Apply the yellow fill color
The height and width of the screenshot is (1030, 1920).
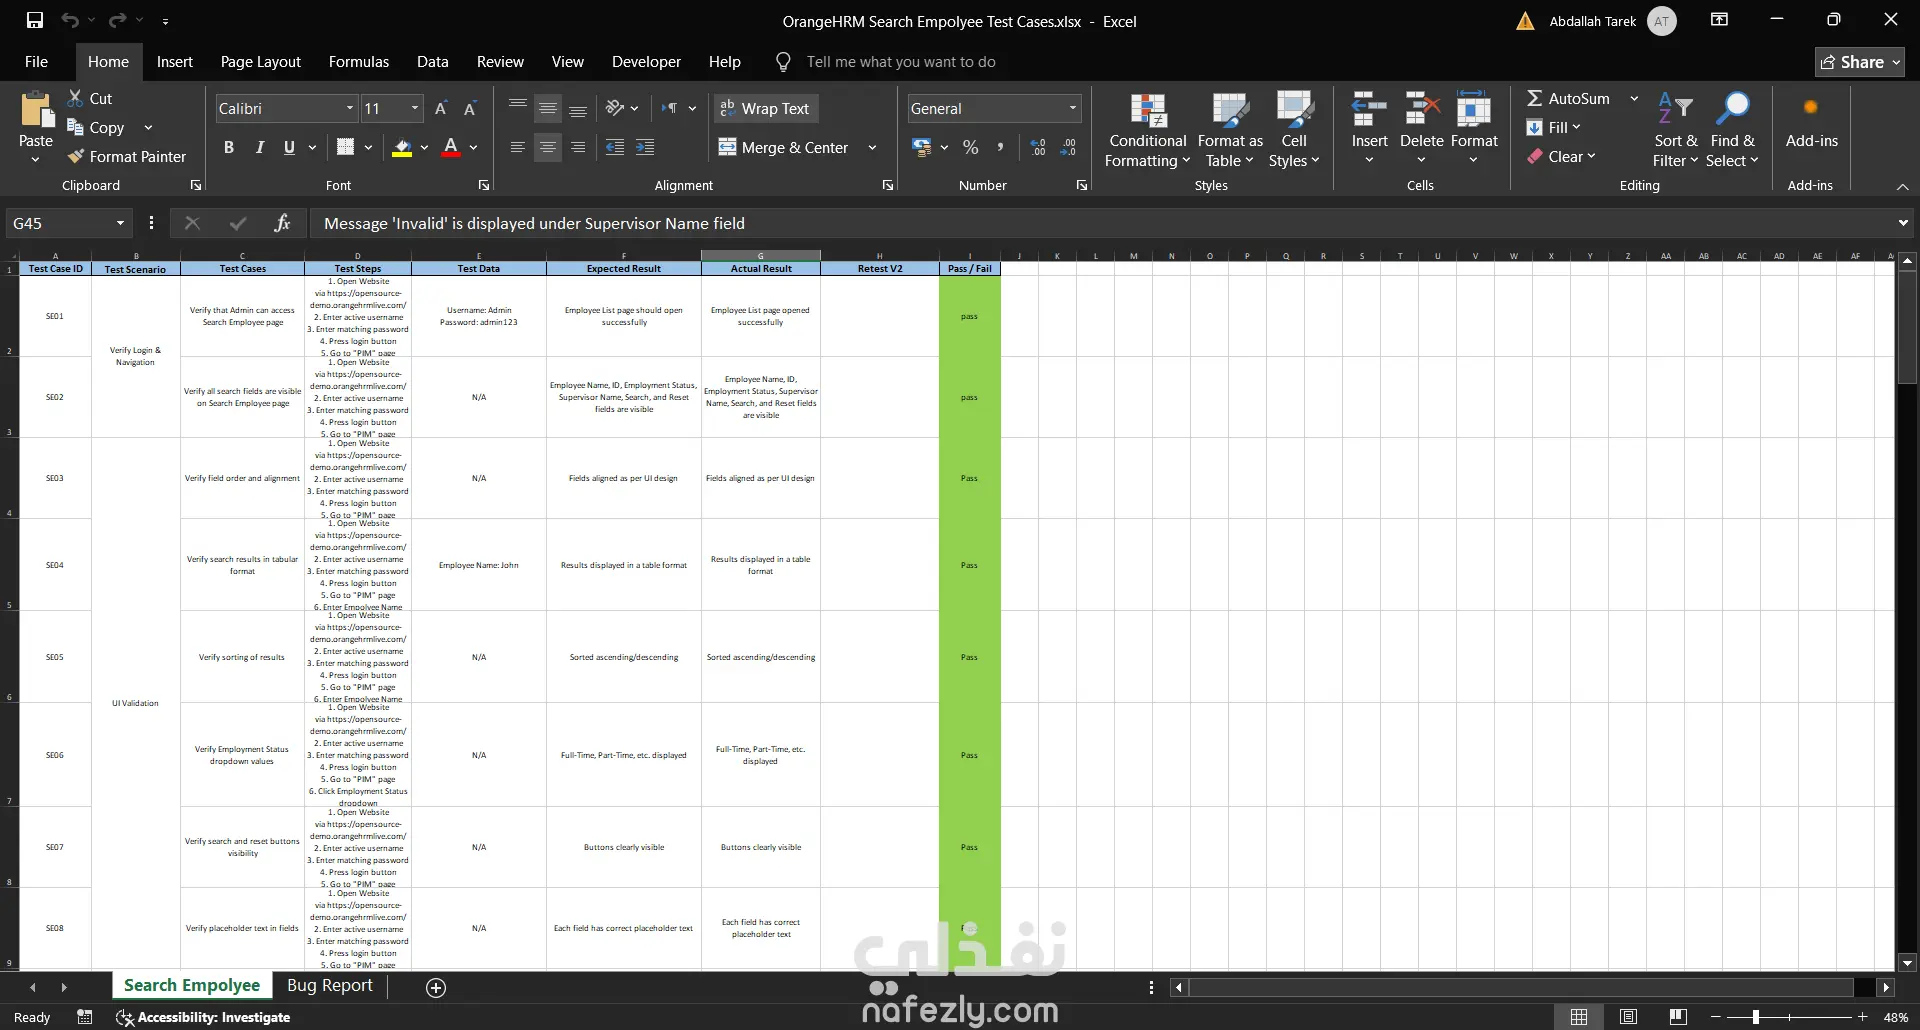pyautogui.click(x=402, y=147)
